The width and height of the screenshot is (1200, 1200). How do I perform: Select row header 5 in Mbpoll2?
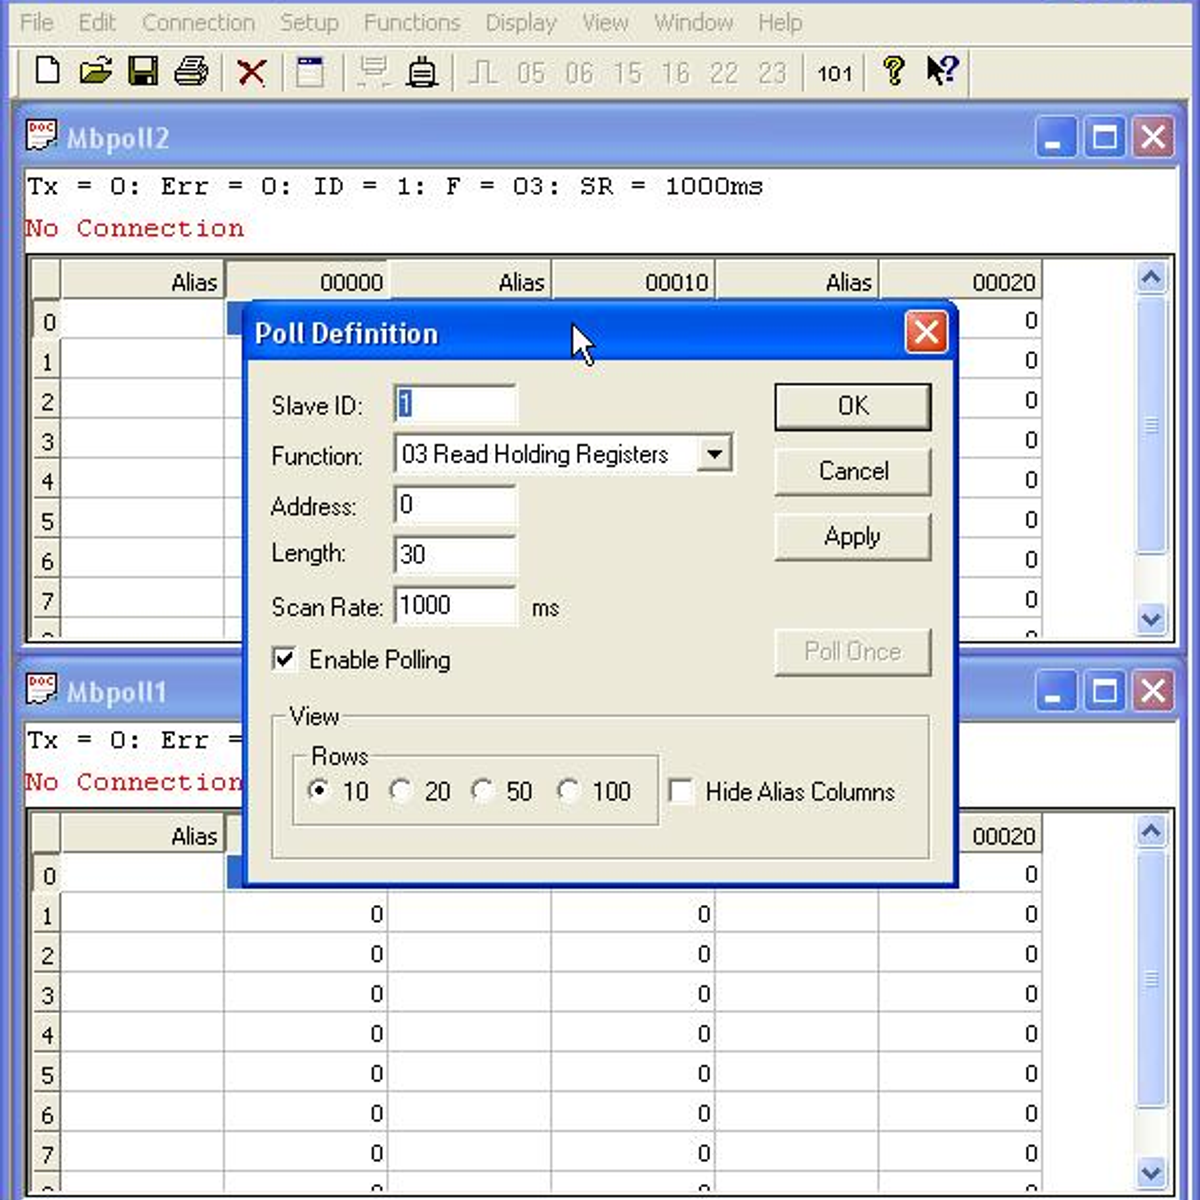[x=47, y=521]
